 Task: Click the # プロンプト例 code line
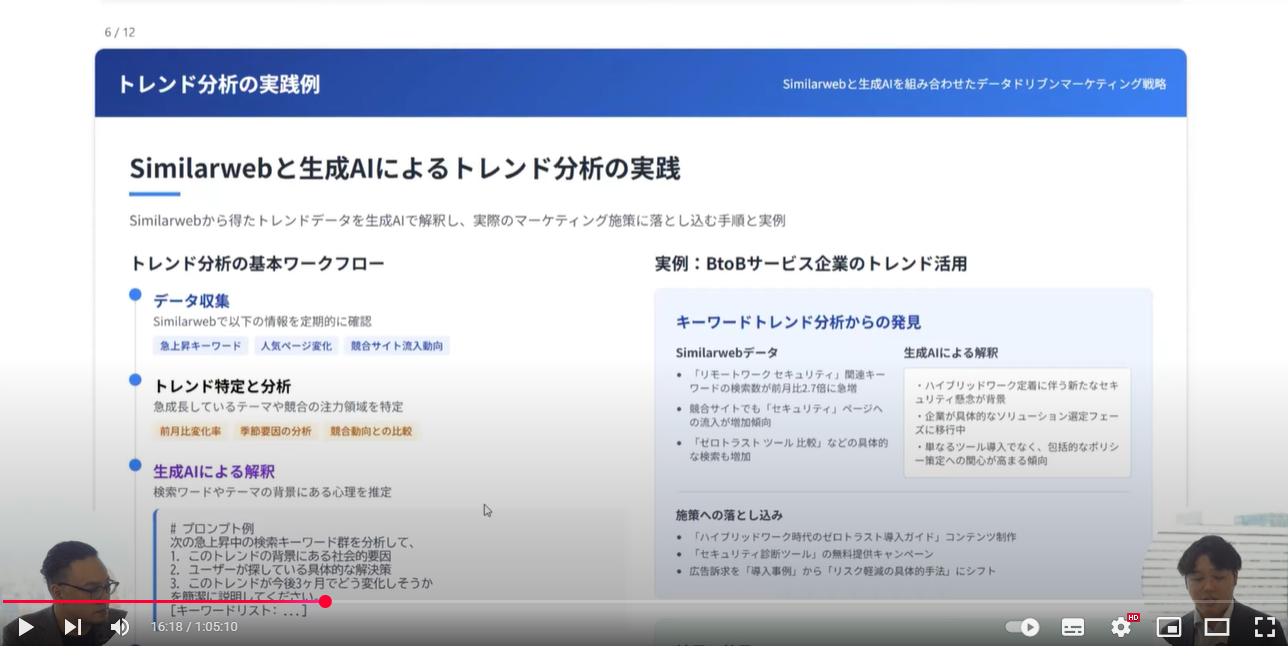(x=212, y=528)
